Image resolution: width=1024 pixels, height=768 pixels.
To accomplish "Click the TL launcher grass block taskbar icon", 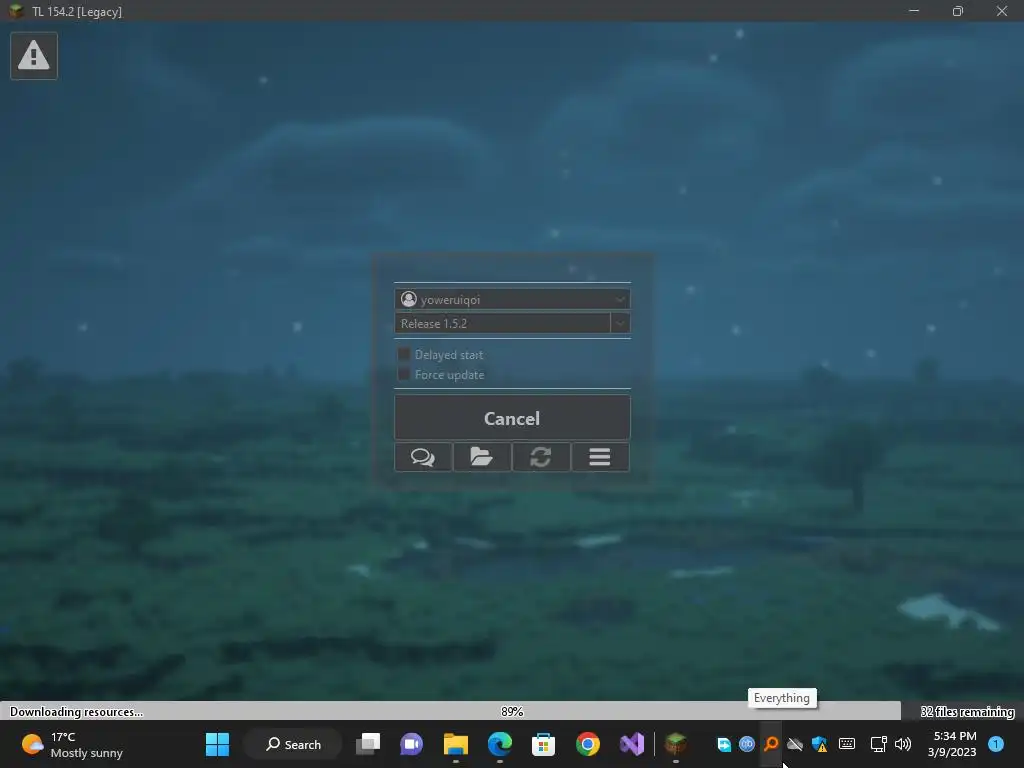I will [676, 744].
